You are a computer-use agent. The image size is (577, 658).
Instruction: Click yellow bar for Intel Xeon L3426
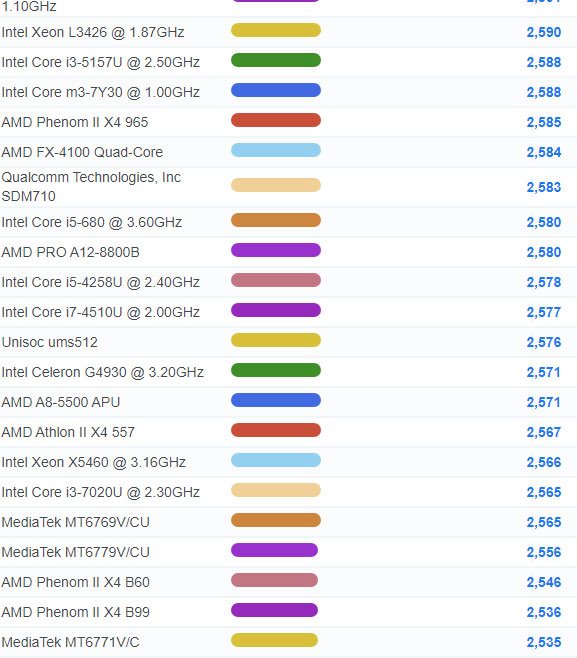tap(276, 30)
